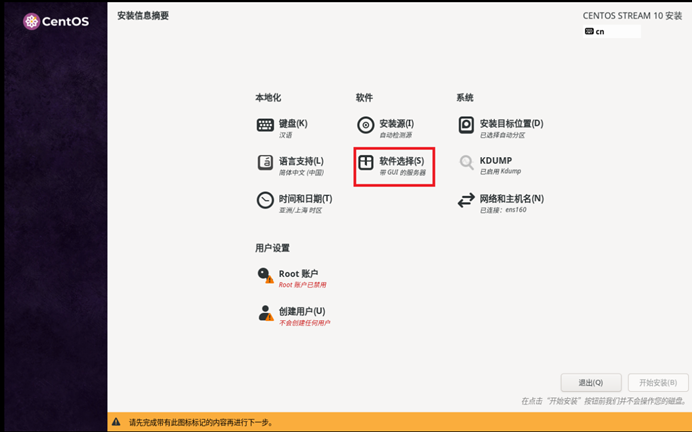Click the '自动检测源' subtitle
Screen dimensions: 692x432
tap(395, 135)
